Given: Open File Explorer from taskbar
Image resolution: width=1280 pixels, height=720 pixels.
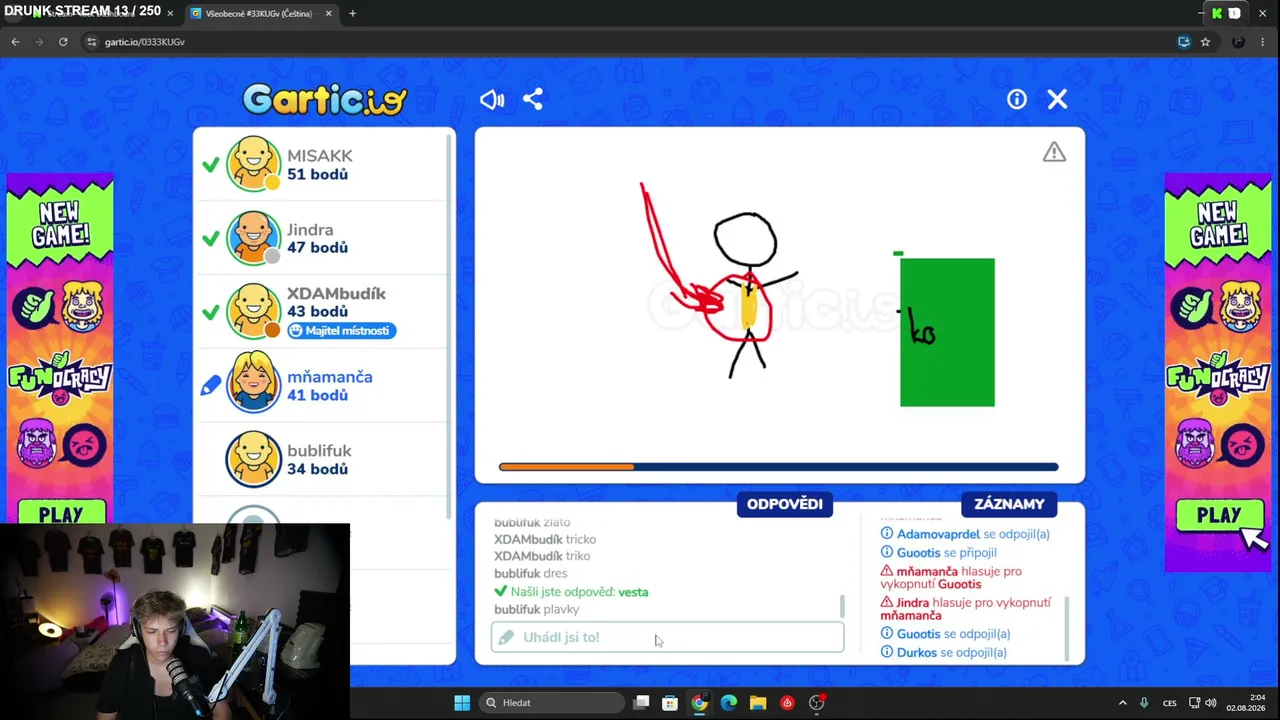Looking at the screenshot, I should [758, 703].
